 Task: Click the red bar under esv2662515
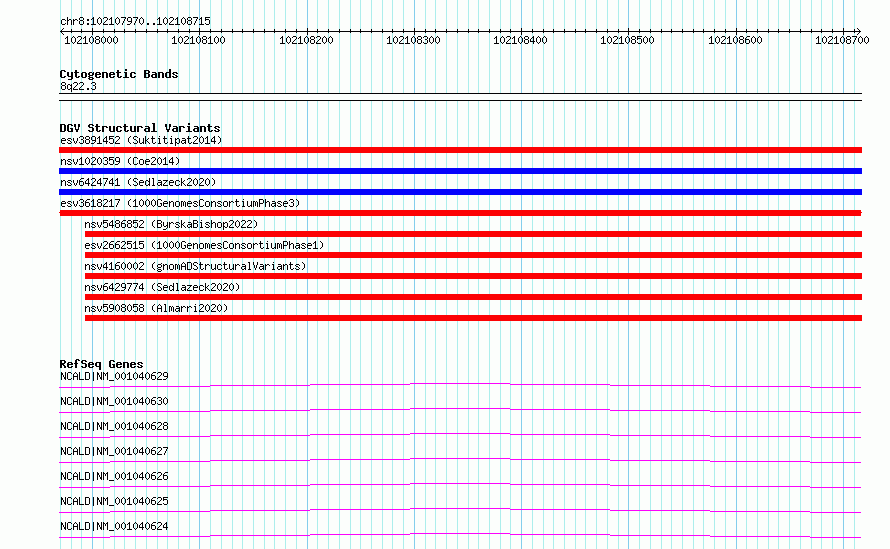point(473,255)
